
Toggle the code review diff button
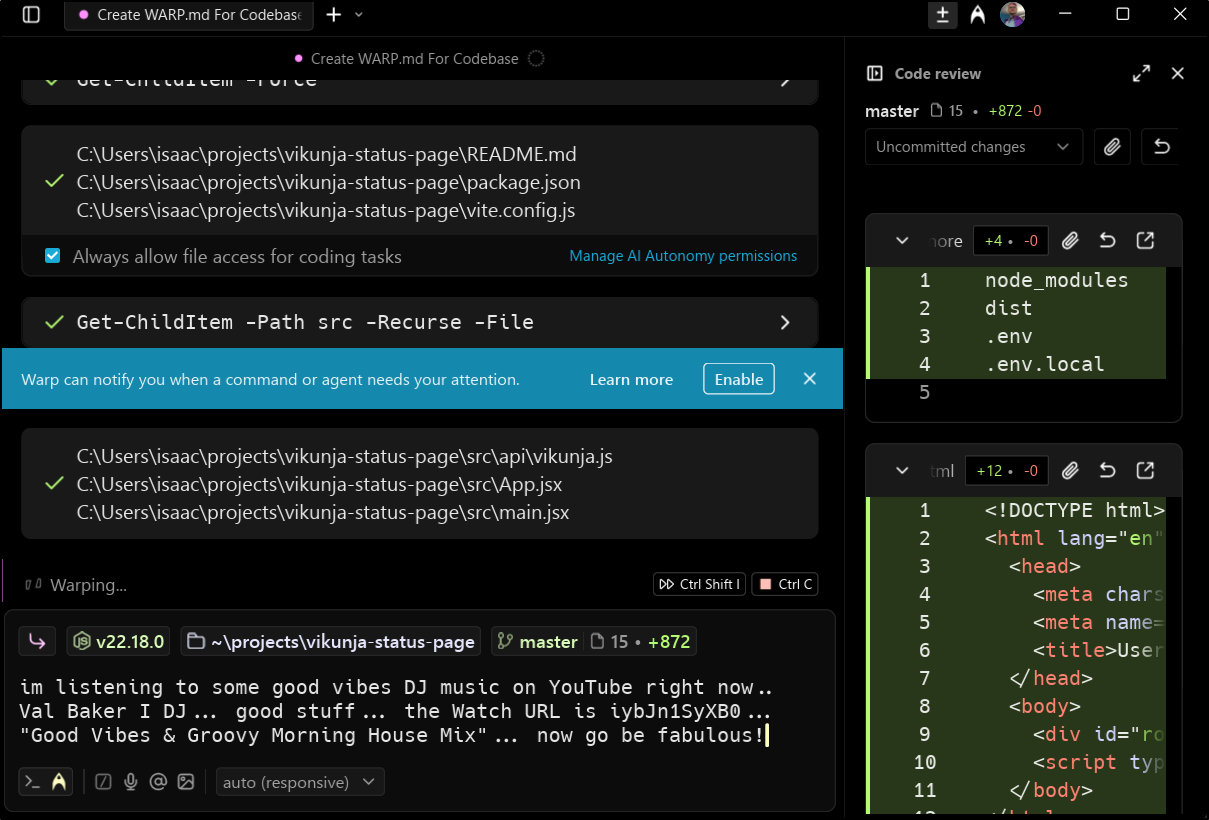tap(941, 15)
